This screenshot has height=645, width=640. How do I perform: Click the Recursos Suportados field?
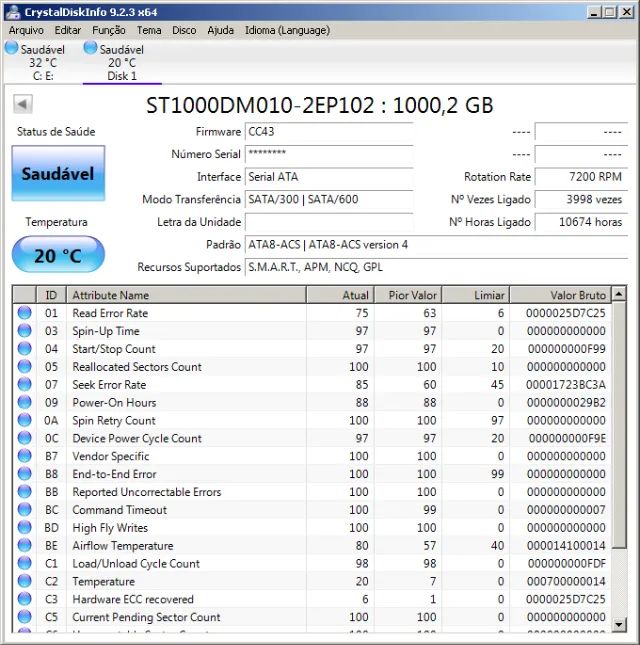click(436, 267)
